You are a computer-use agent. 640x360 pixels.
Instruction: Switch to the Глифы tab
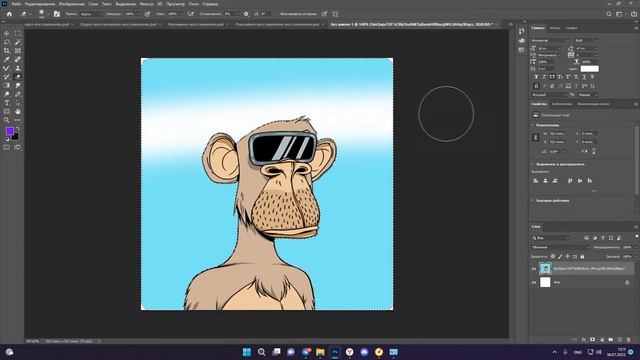pyautogui.click(x=571, y=28)
